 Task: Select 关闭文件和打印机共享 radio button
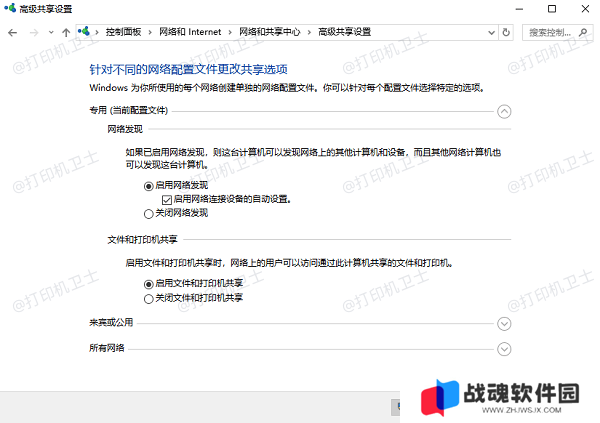point(148,299)
